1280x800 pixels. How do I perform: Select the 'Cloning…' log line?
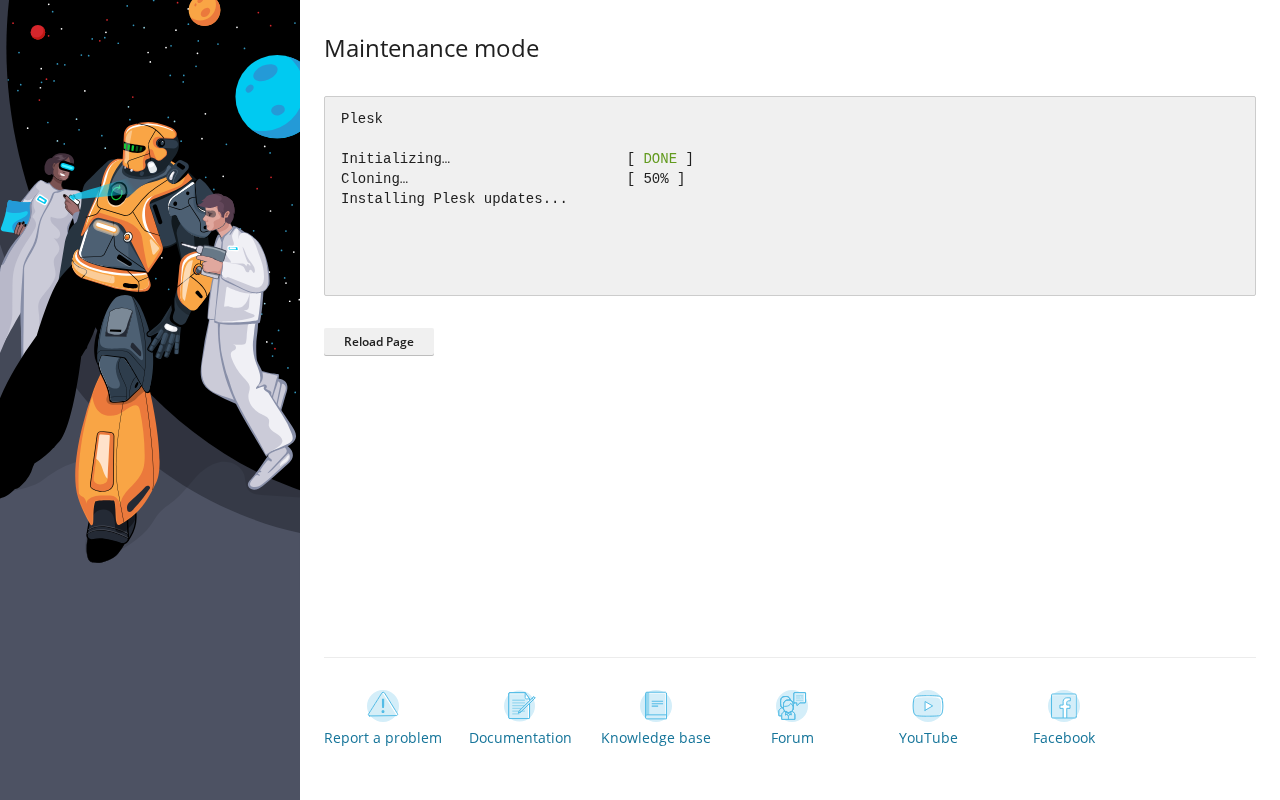pyautogui.click(x=513, y=179)
